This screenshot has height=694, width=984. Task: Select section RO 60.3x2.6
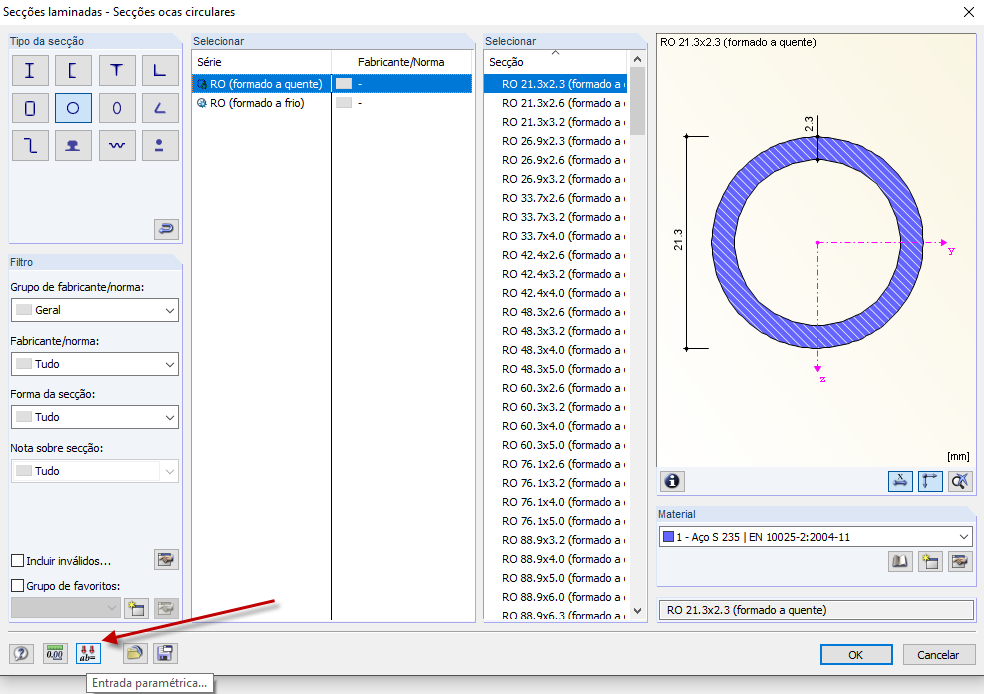pyautogui.click(x=555, y=388)
